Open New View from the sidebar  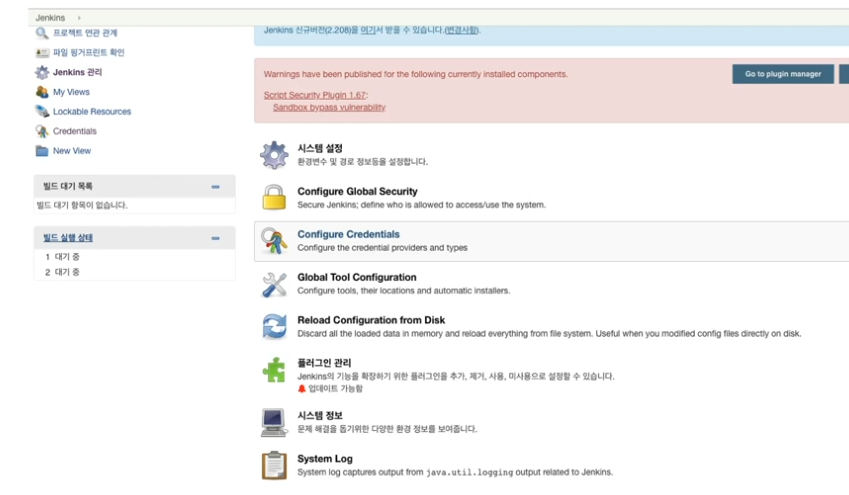[72, 151]
